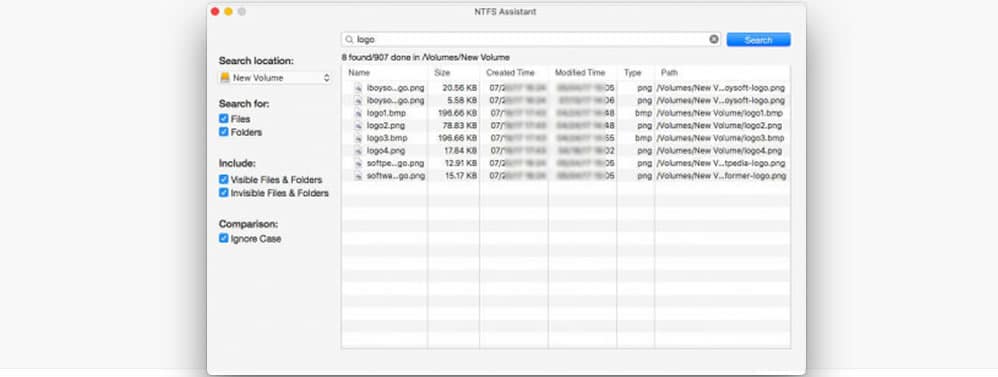Click the file icon of logo4.png
998x377 pixels.
[358, 150]
